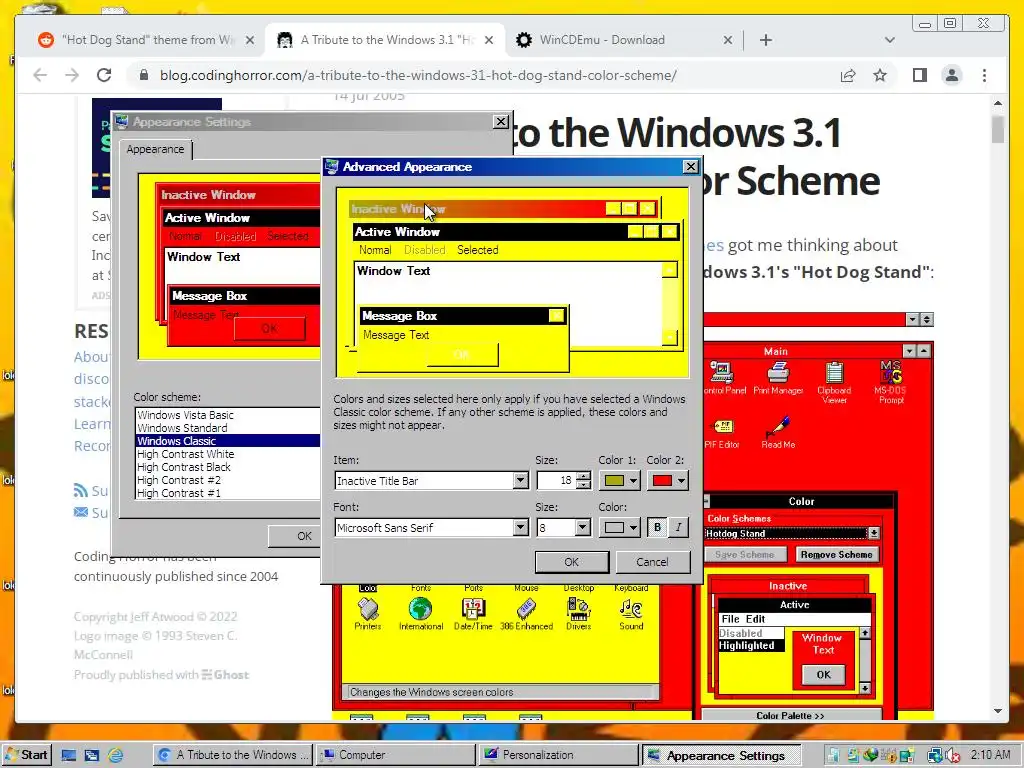Screen dimensions: 1024x768
Task: Click the International globe icon in the image
Action: pos(421,614)
